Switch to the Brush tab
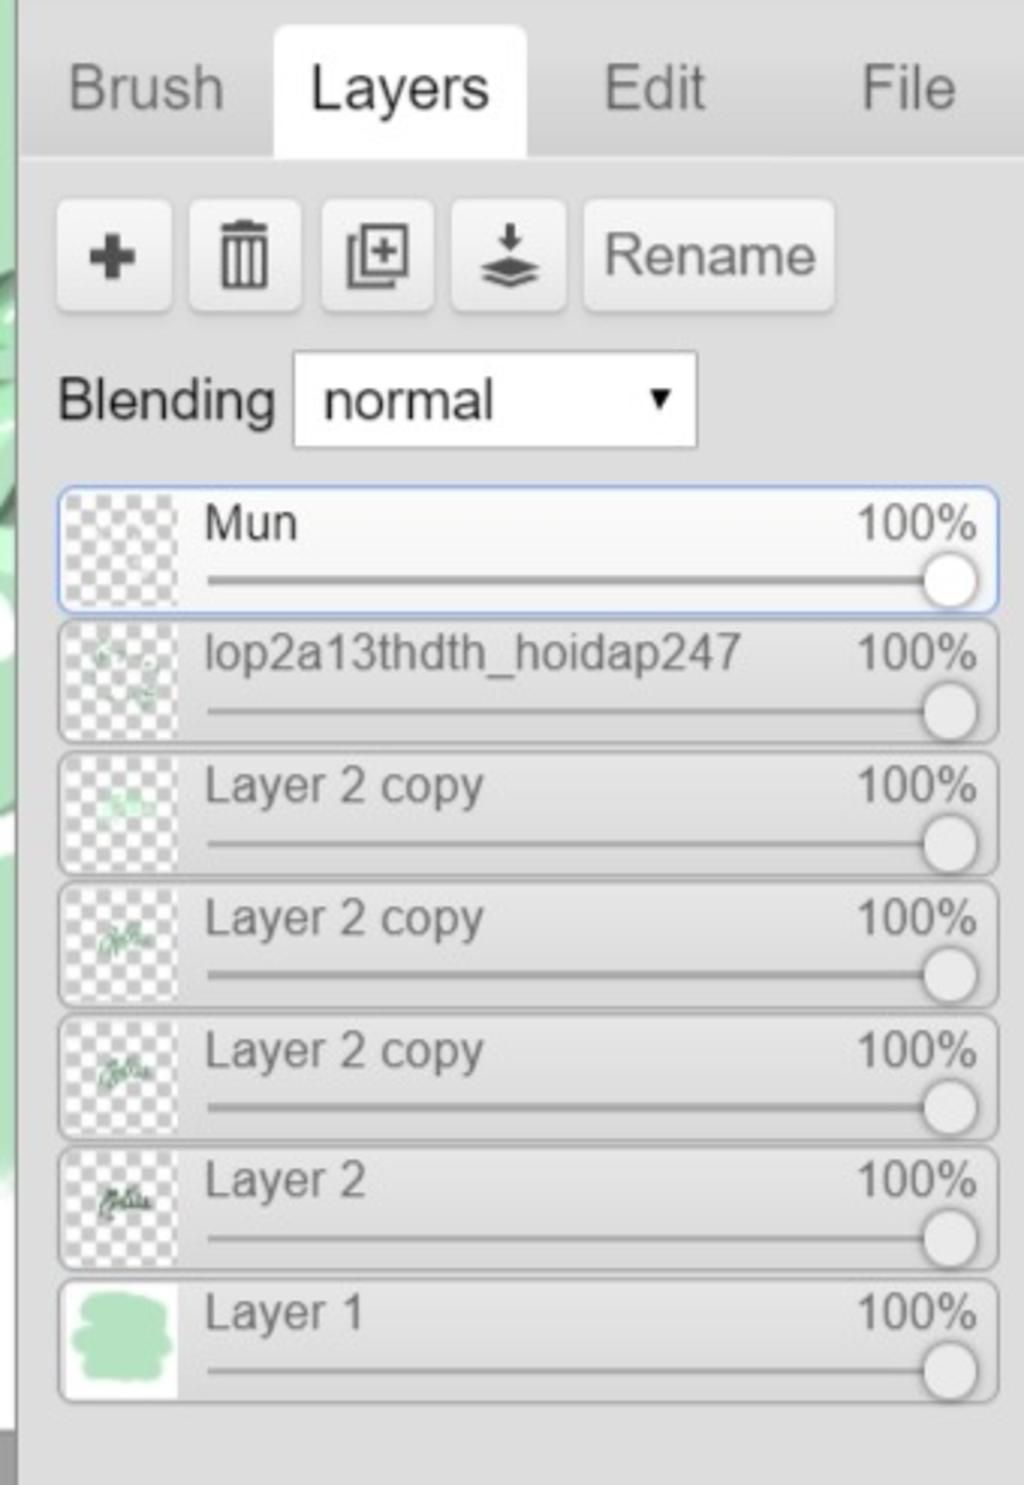Viewport: 1024px width, 1485px height. [146, 88]
